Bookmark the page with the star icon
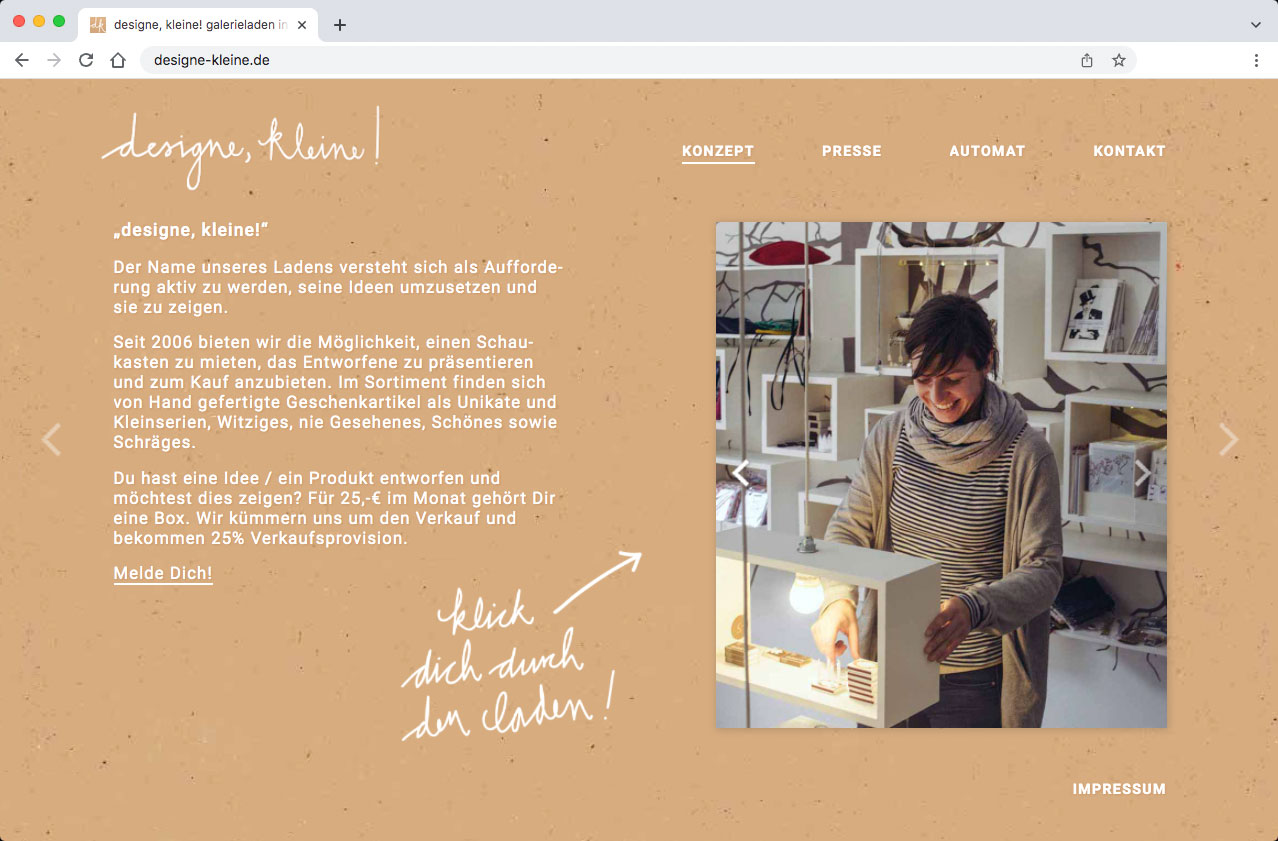 [1119, 60]
